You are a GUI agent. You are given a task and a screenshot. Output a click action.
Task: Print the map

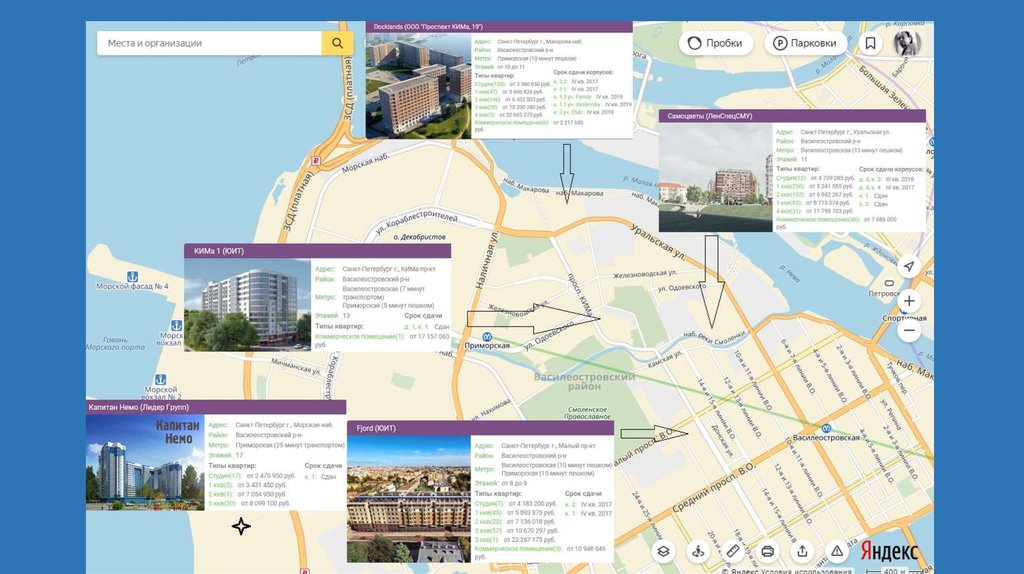pos(768,551)
